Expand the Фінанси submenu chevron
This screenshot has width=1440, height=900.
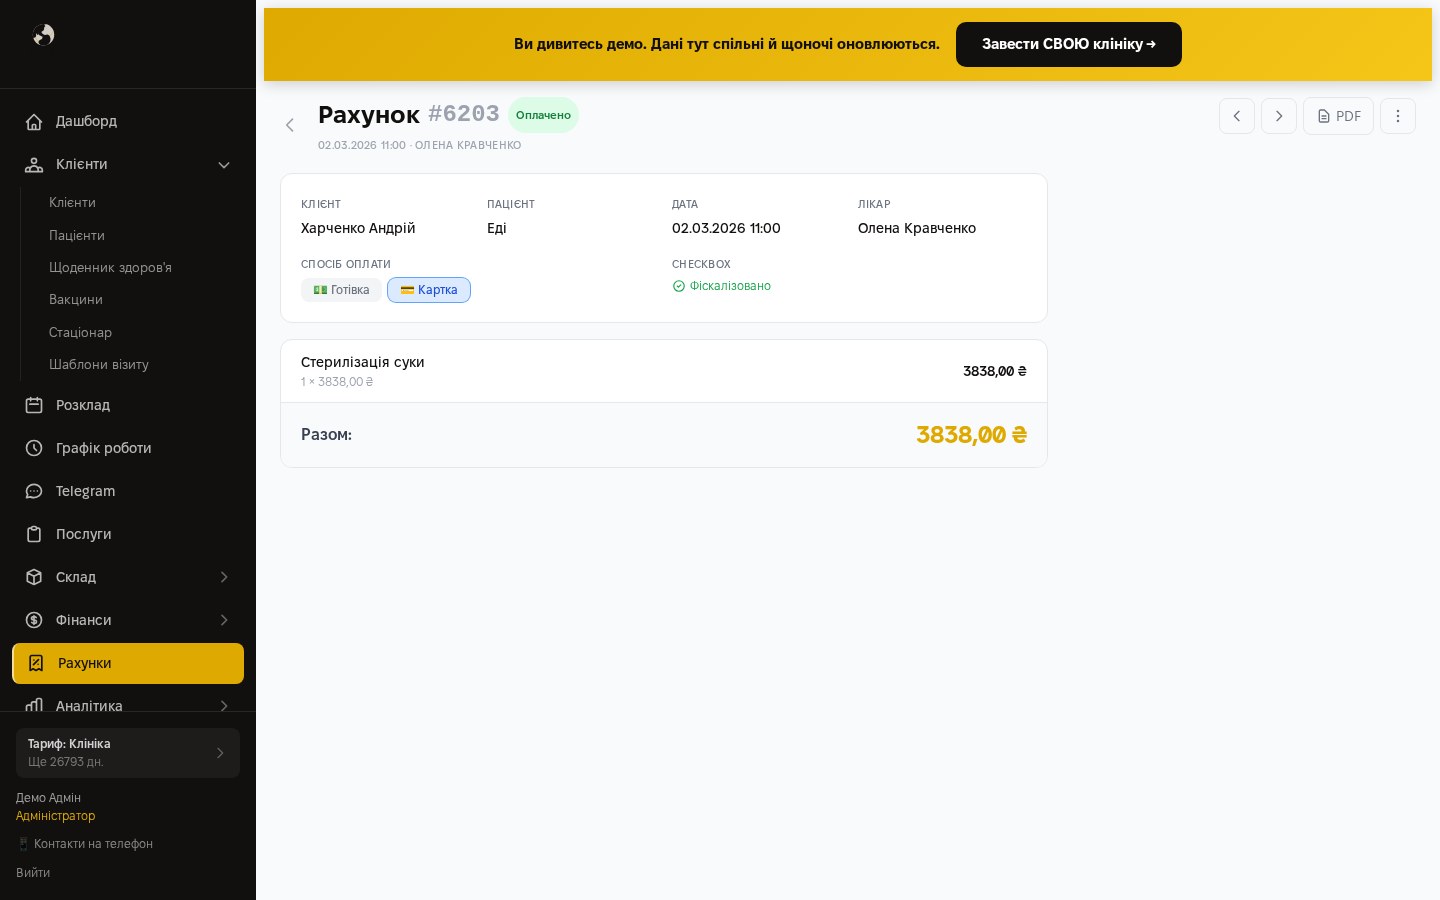click(224, 620)
